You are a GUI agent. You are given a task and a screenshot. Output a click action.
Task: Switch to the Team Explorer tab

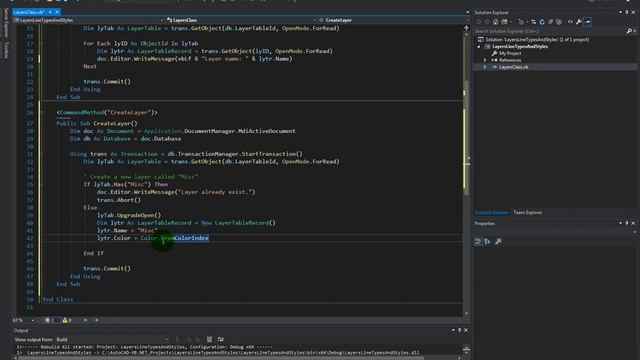click(527, 212)
